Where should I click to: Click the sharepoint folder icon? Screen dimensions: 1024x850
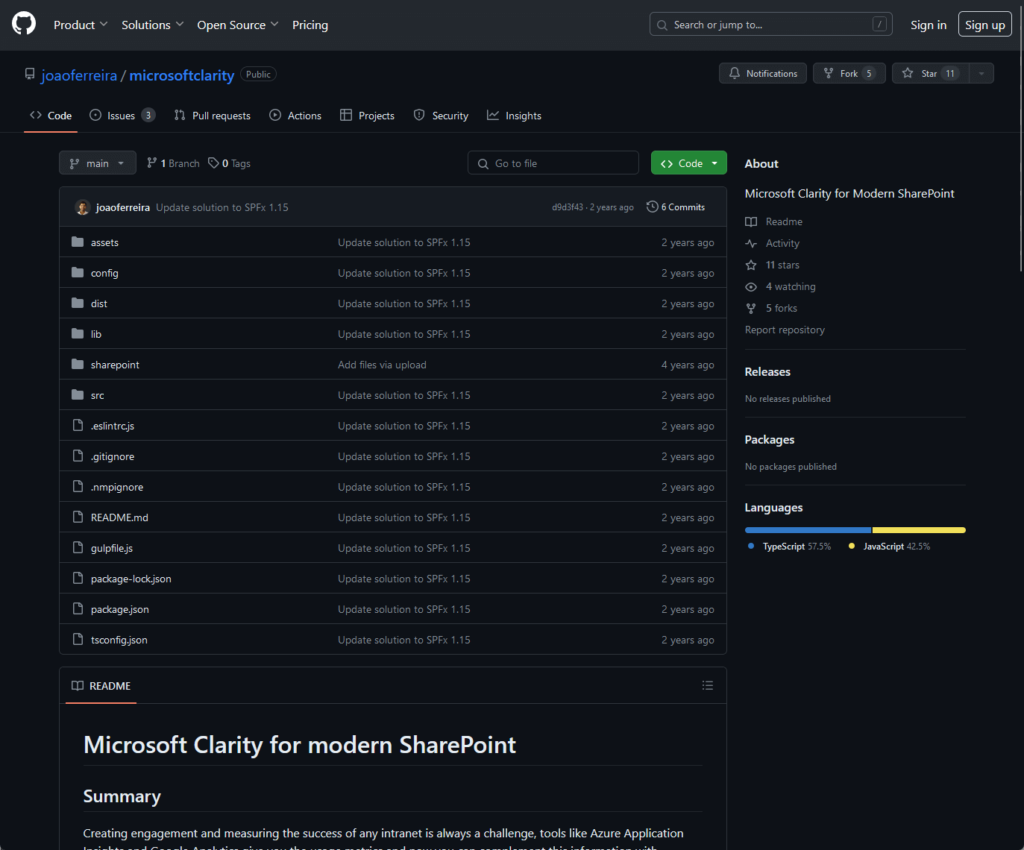78,364
